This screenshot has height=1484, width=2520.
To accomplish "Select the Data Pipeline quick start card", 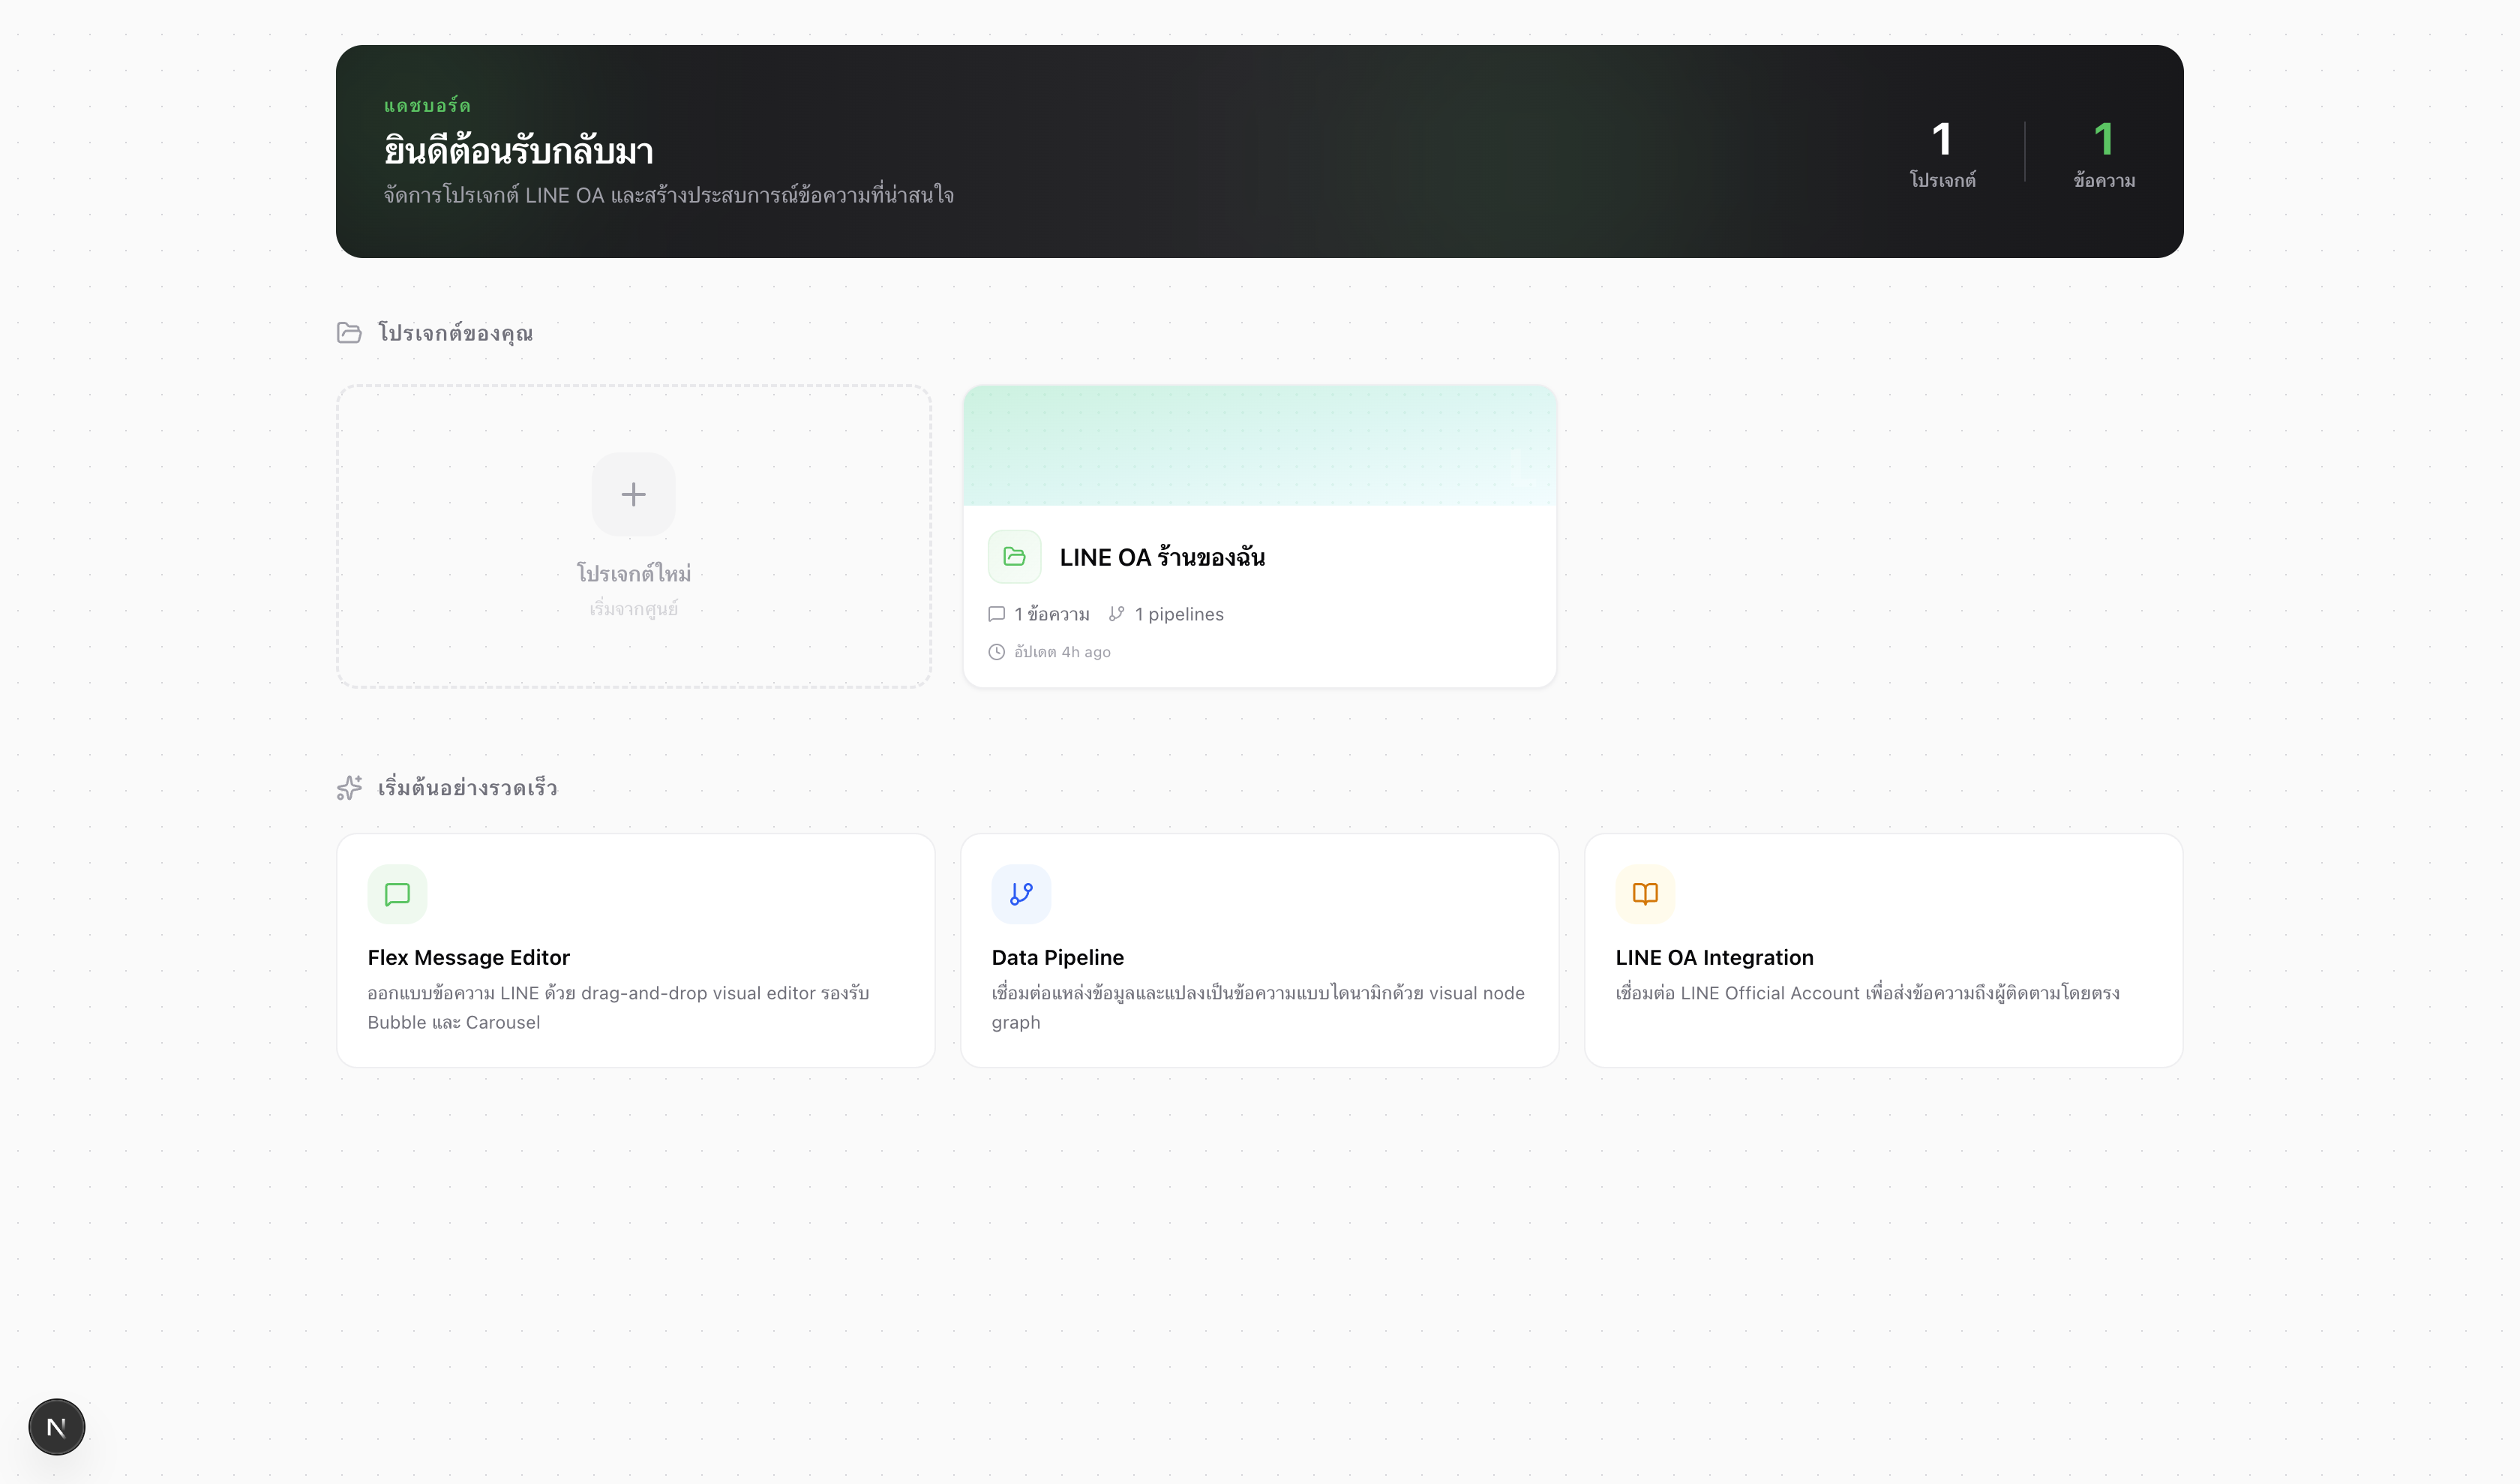I will click(1259, 949).
